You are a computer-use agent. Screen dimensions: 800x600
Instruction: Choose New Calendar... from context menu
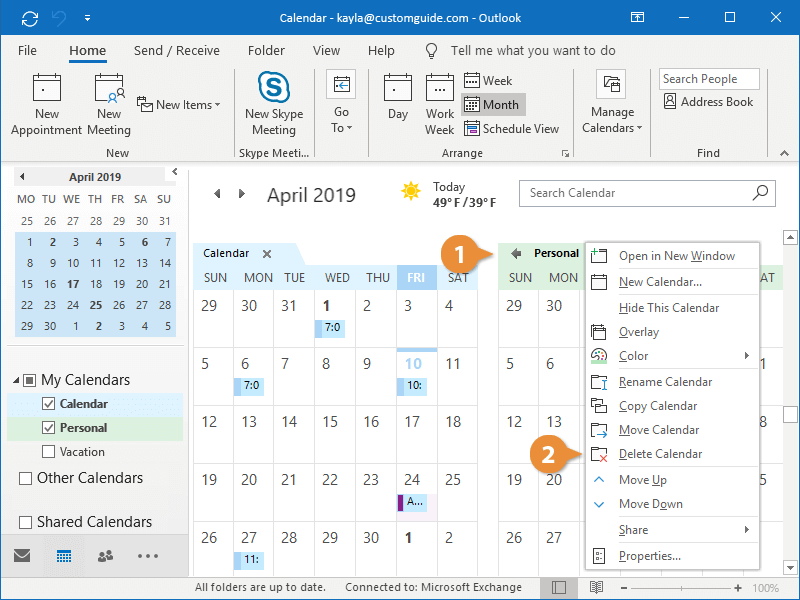pos(672,282)
